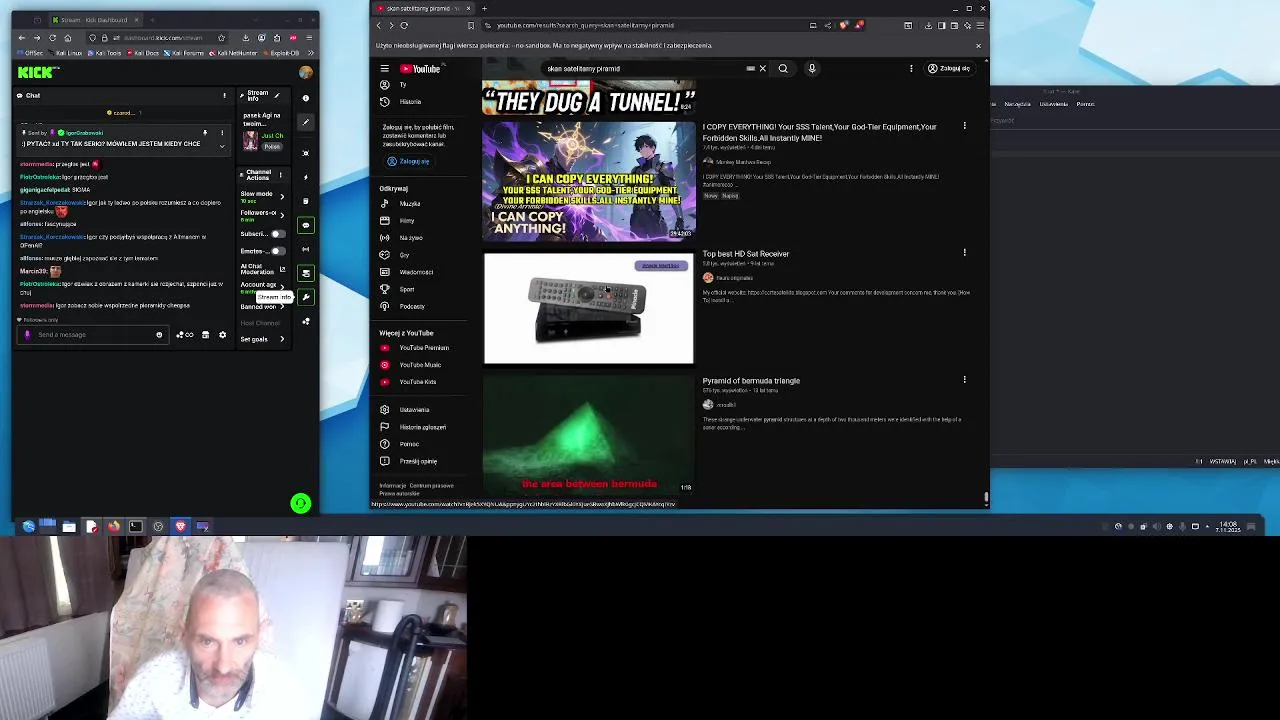Click Zaloguj się button in YouTube header
Viewport: 1280px width, 720px height.
point(948,69)
